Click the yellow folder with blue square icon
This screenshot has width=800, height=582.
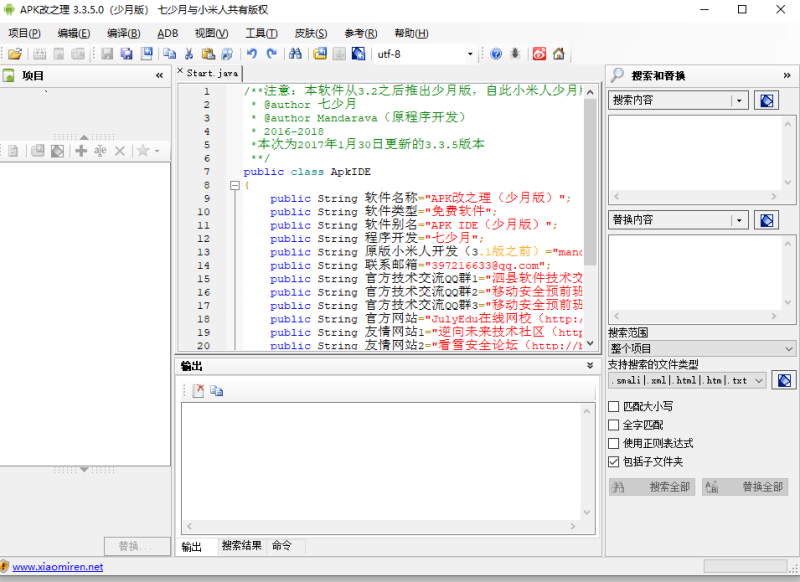point(320,54)
